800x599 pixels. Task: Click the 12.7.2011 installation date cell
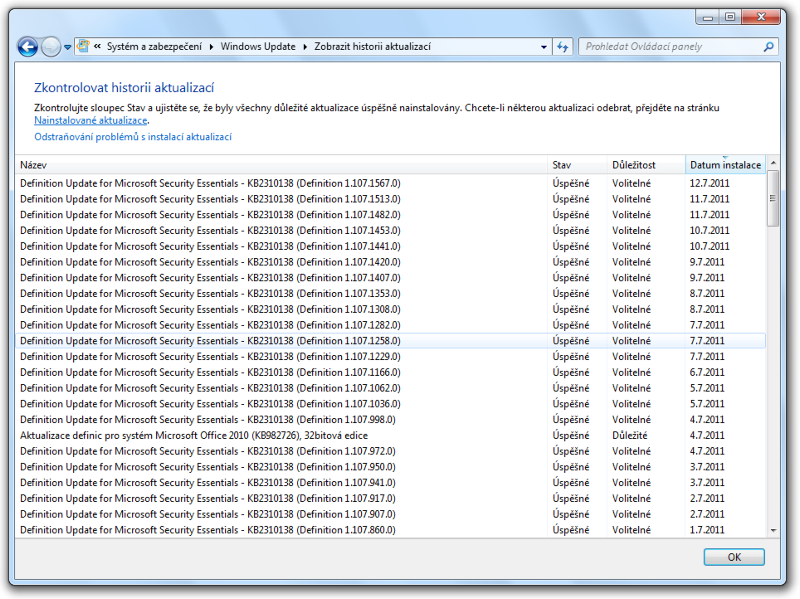(709, 183)
